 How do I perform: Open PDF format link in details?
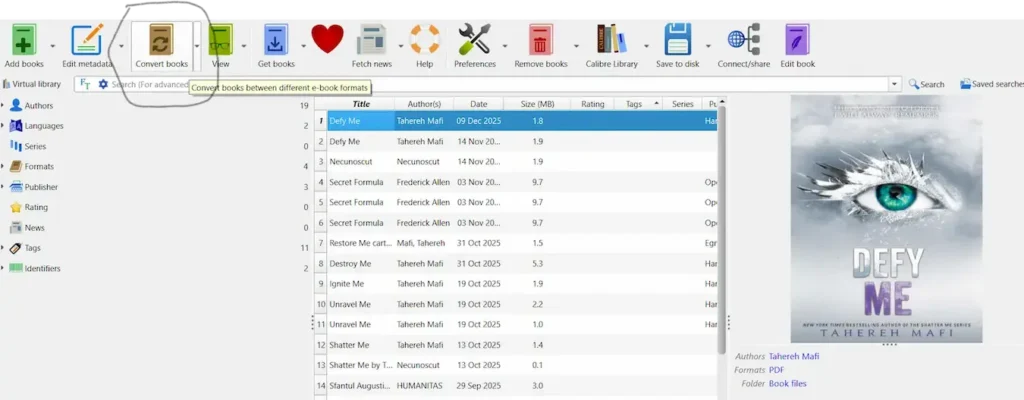(776, 370)
